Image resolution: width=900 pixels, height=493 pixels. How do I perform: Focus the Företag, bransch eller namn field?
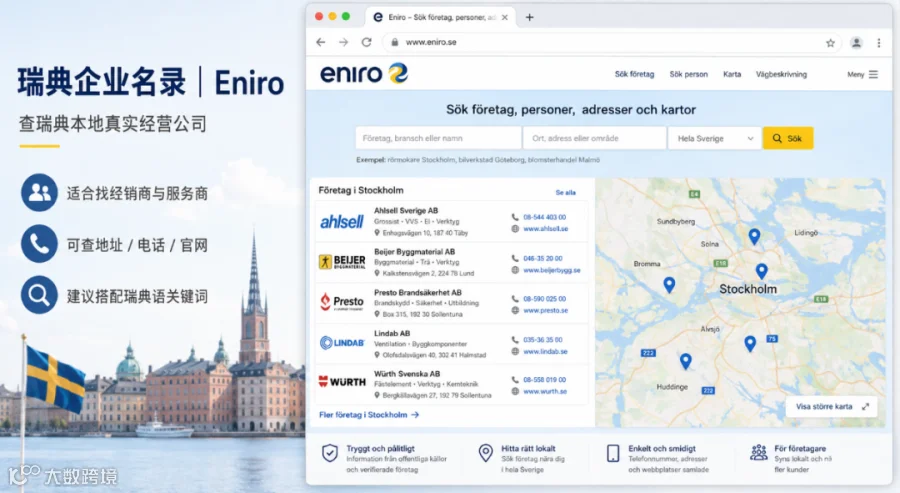[x=438, y=138]
